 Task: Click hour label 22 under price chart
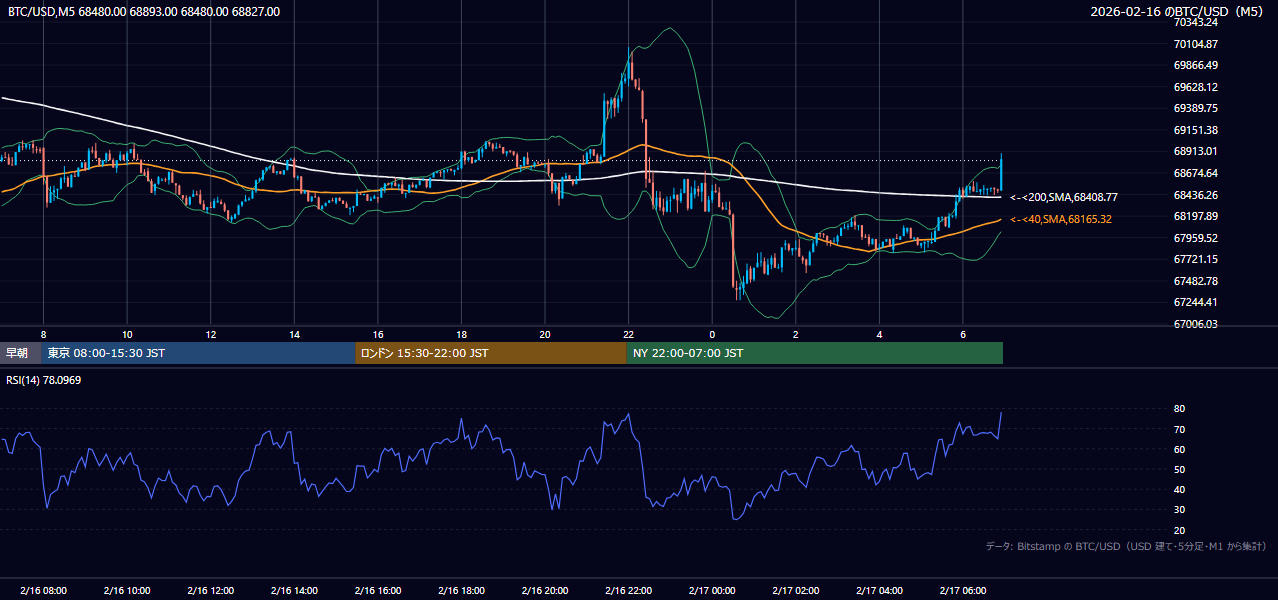[629, 334]
